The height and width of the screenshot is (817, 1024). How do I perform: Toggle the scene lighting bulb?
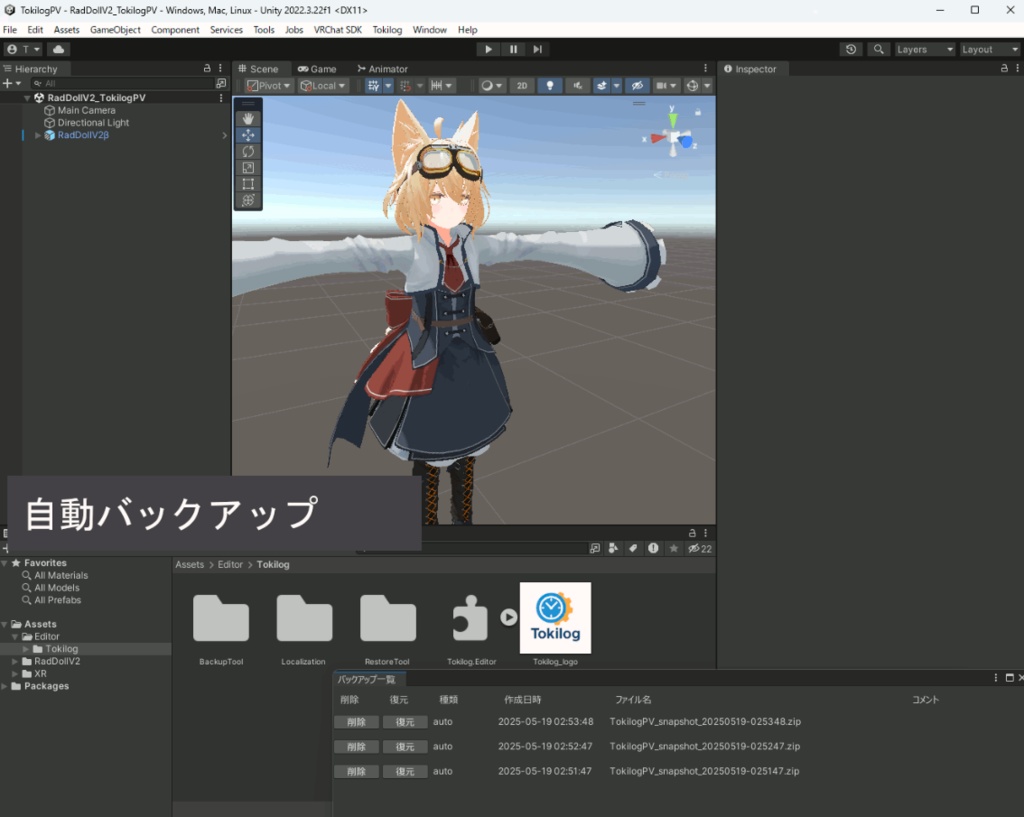point(550,85)
